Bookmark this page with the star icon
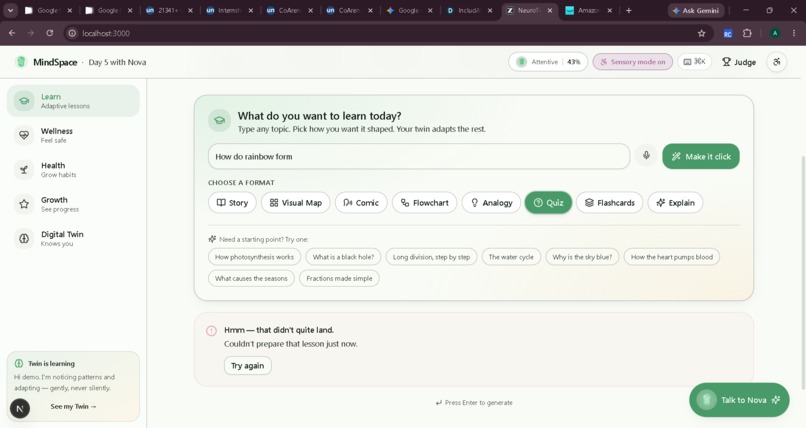Screen dimensions: 806x428 point(701,33)
